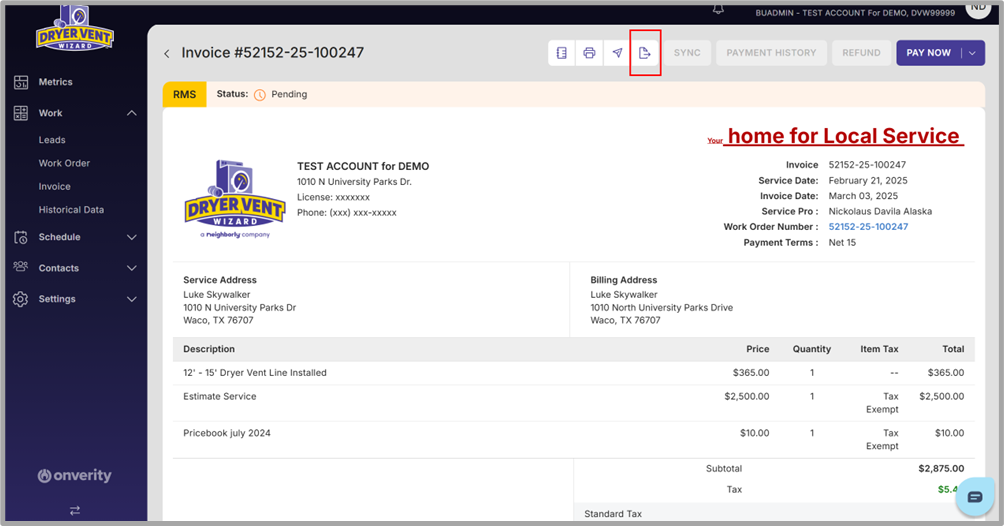Open Historical Data in the sidebar
This screenshot has width=1004, height=526.
(71, 210)
